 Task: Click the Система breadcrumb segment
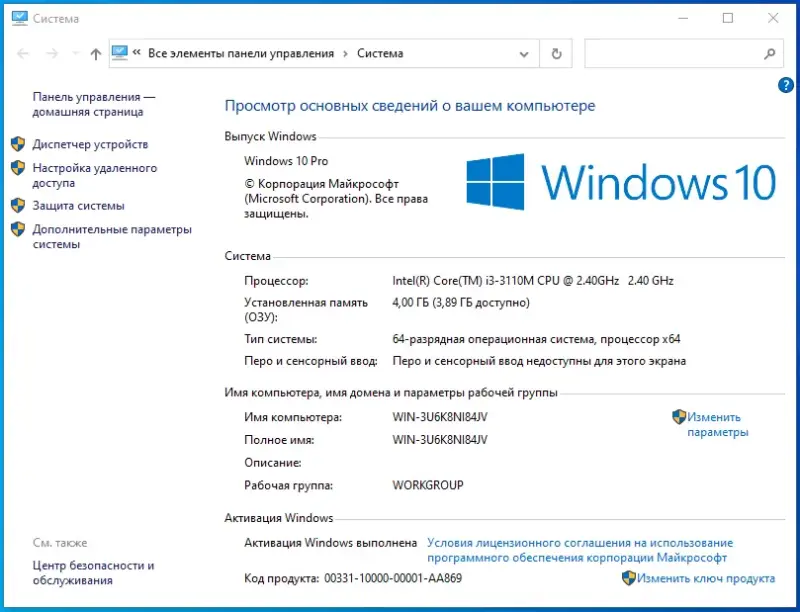pyautogui.click(x=380, y=54)
